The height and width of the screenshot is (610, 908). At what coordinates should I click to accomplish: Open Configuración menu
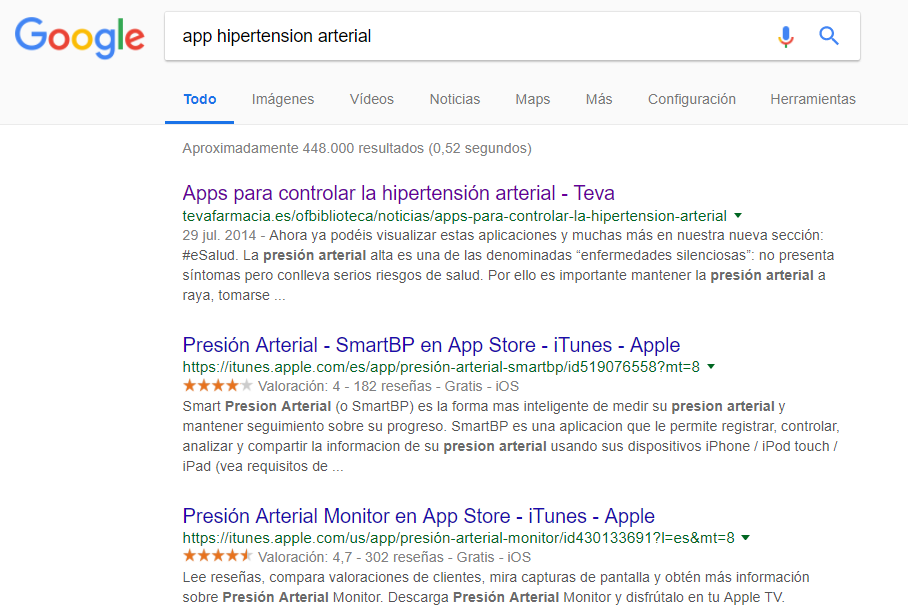coord(691,99)
